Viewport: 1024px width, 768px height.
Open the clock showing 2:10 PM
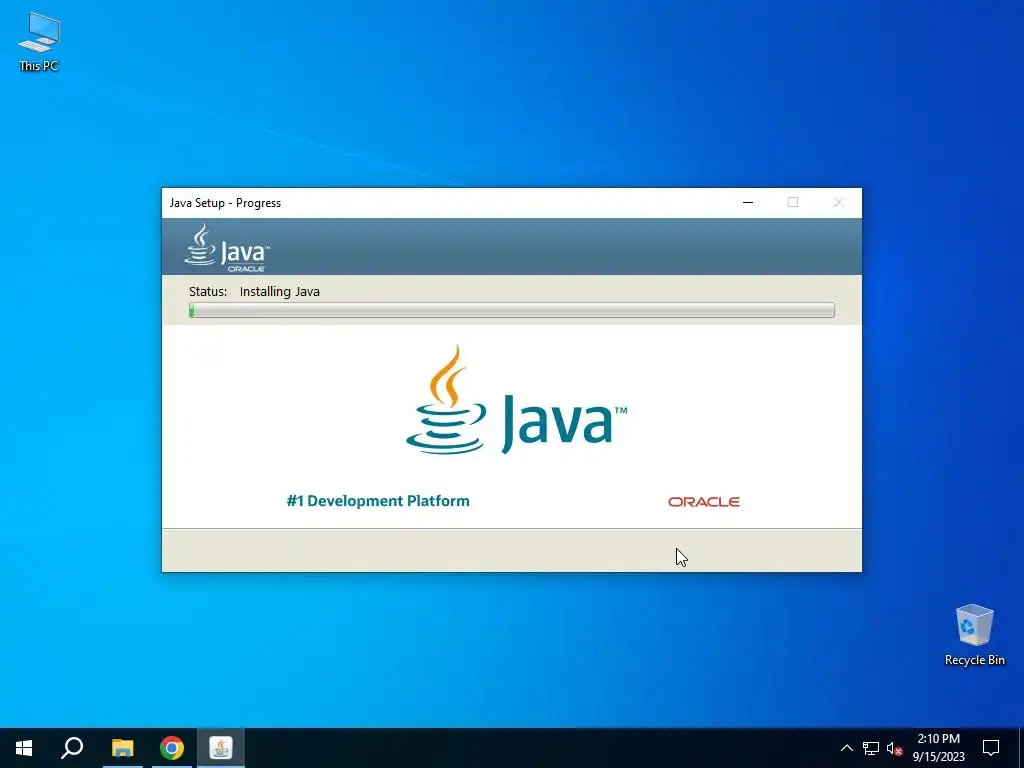coord(938,748)
